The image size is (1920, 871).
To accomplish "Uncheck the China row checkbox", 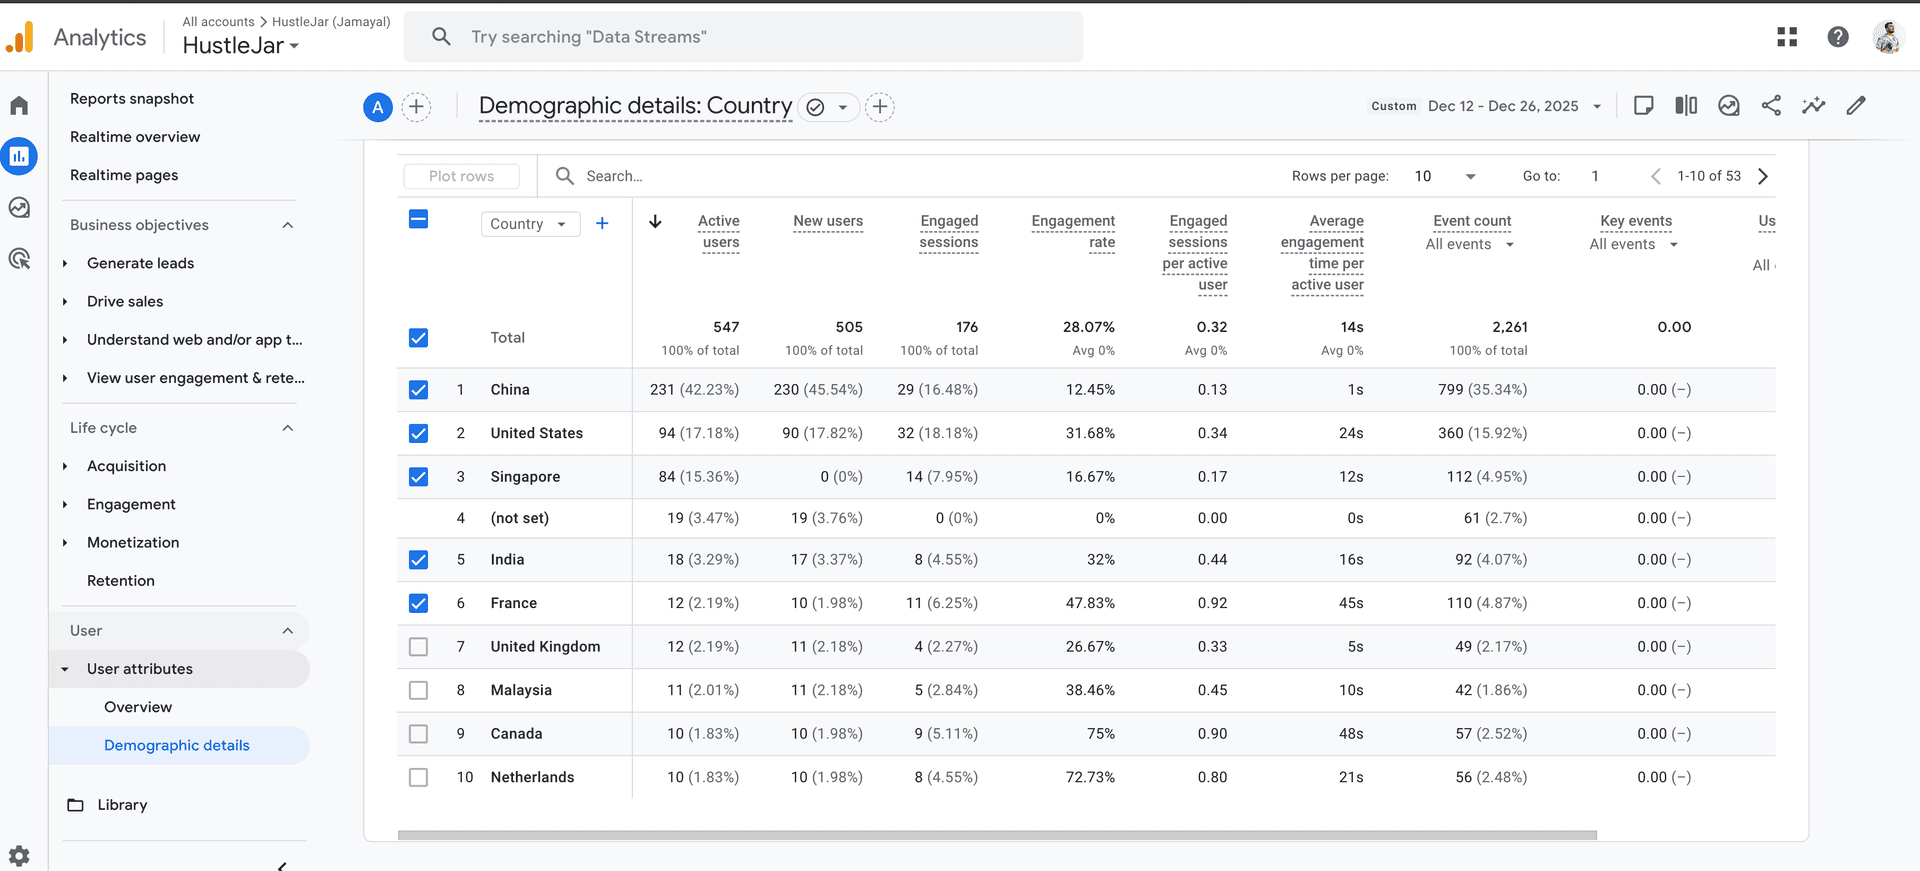I will point(418,390).
